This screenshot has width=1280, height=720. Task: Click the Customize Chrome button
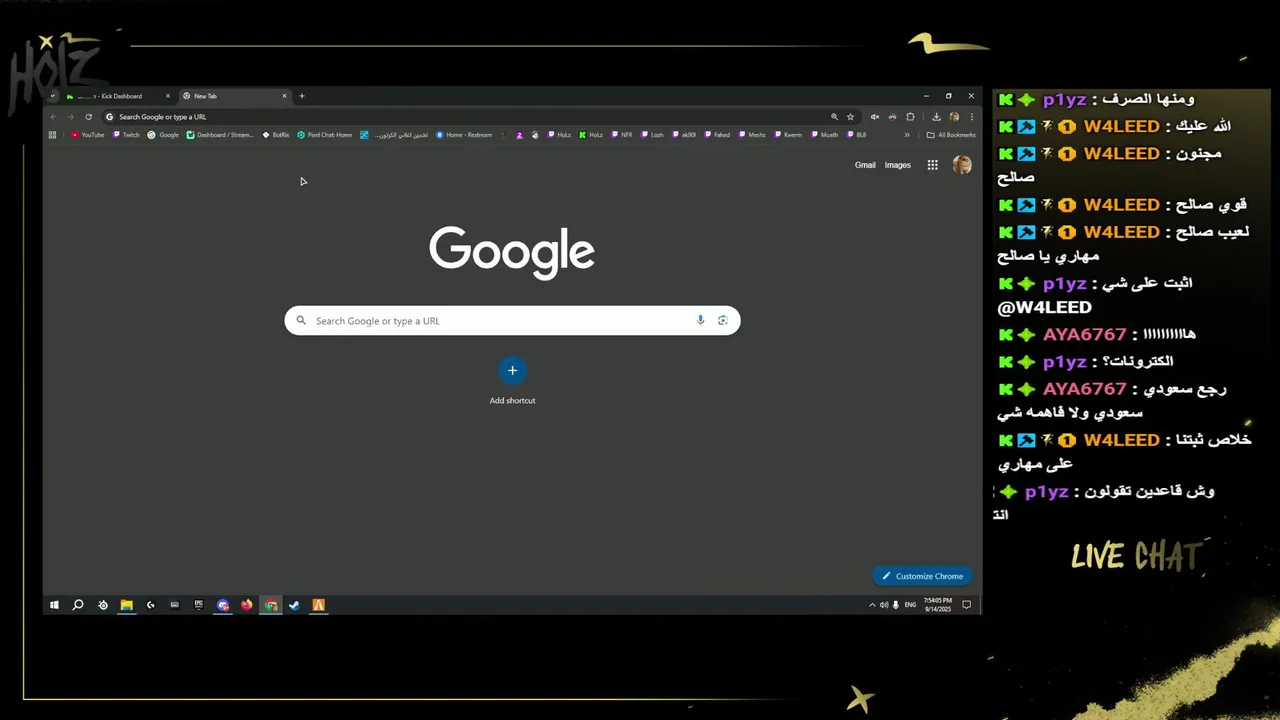coord(921,576)
